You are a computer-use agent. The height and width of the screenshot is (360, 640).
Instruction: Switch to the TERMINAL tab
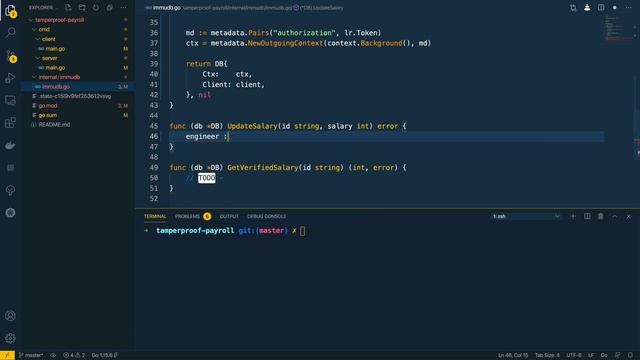pyautogui.click(x=155, y=216)
